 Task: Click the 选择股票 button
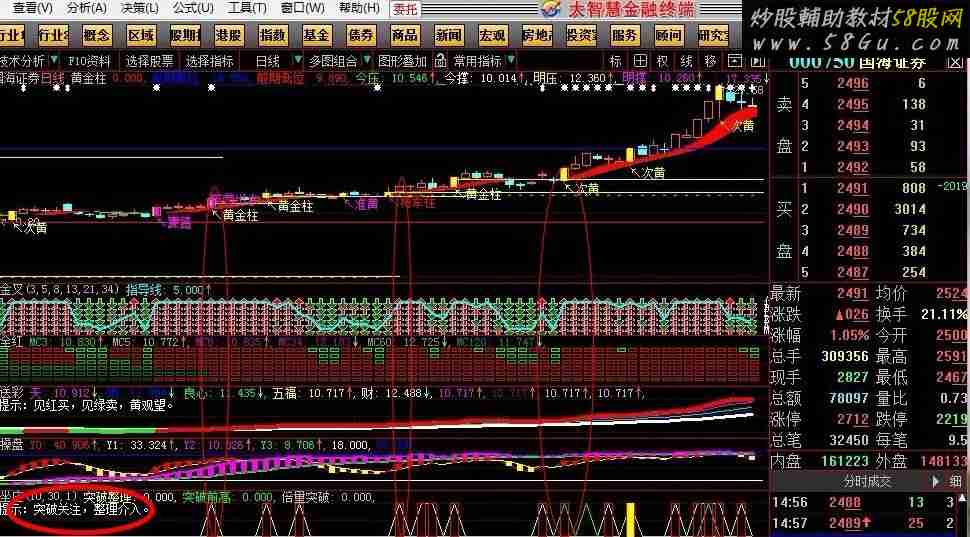point(150,61)
